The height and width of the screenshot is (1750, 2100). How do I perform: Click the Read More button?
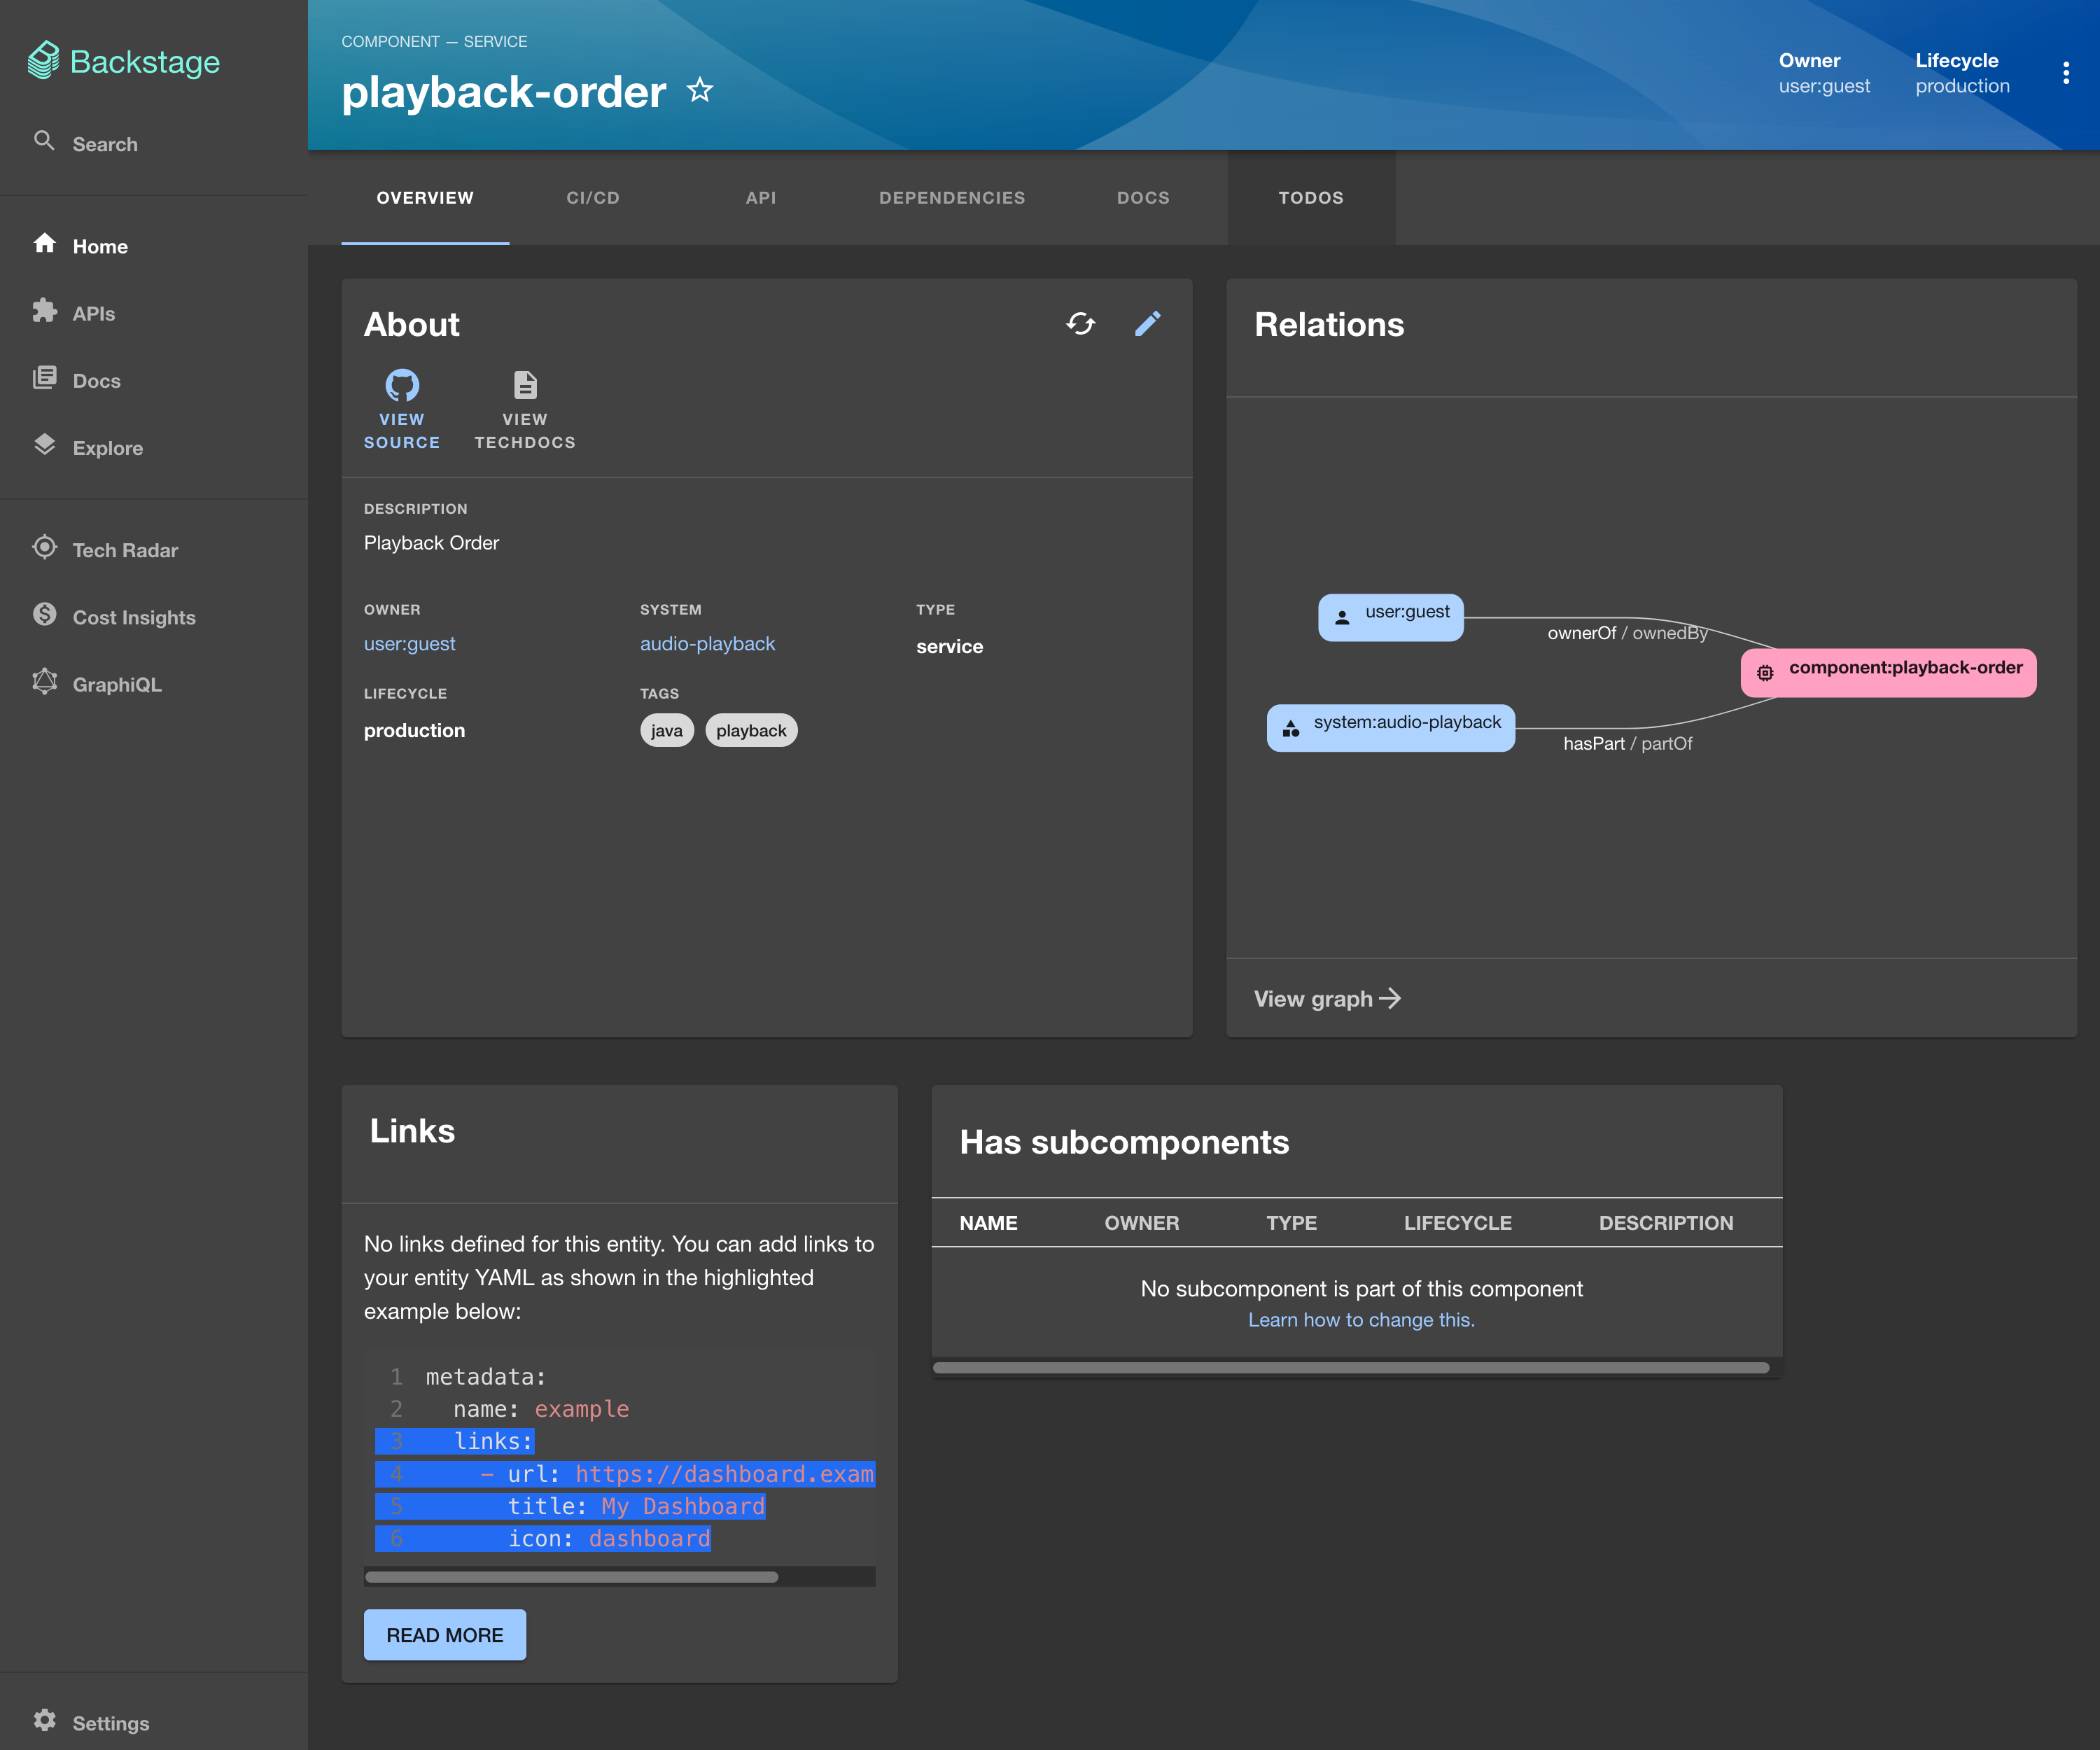point(445,1635)
